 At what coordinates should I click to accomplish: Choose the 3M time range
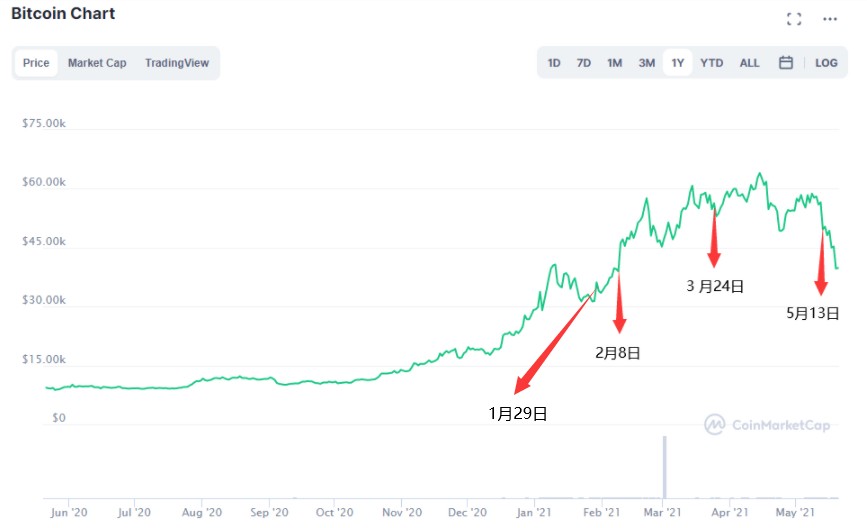click(x=647, y=63)
